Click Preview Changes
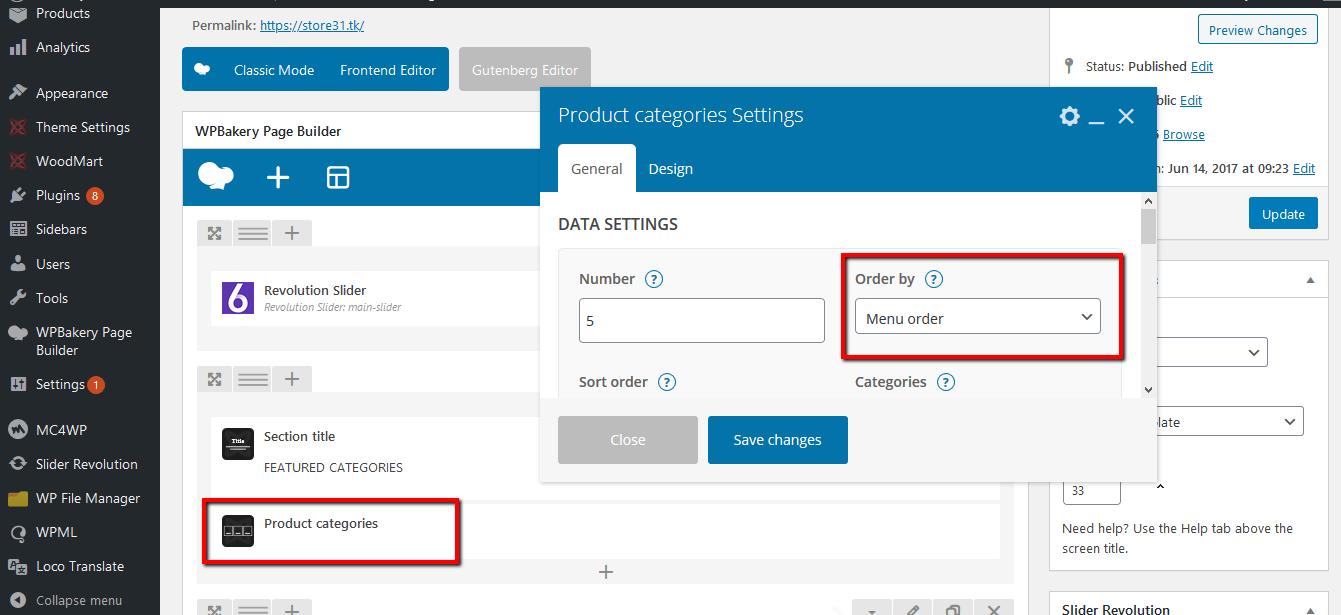 pyautogui.click(x=1257, y=30)
